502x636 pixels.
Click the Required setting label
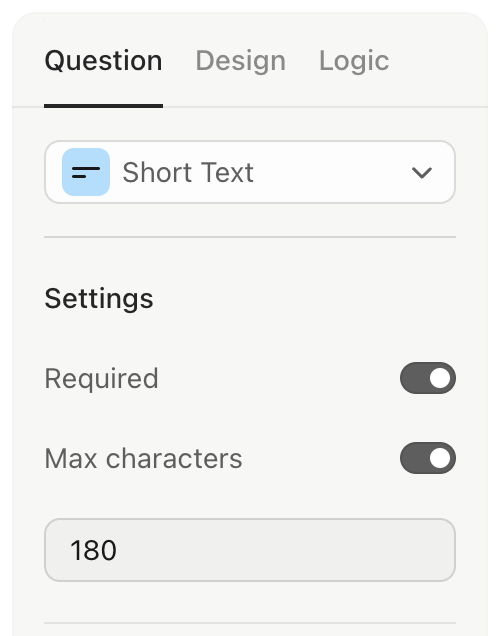click(x=101, y=378)
